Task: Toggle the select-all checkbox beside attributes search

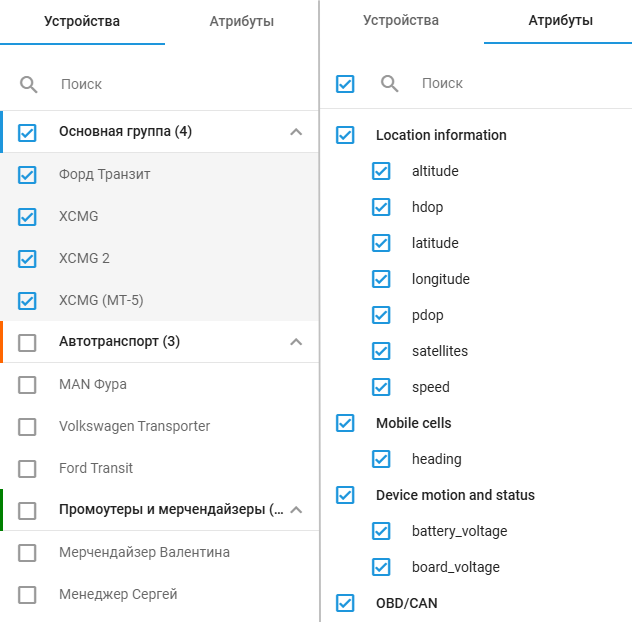Action: (x=345, y=84)
